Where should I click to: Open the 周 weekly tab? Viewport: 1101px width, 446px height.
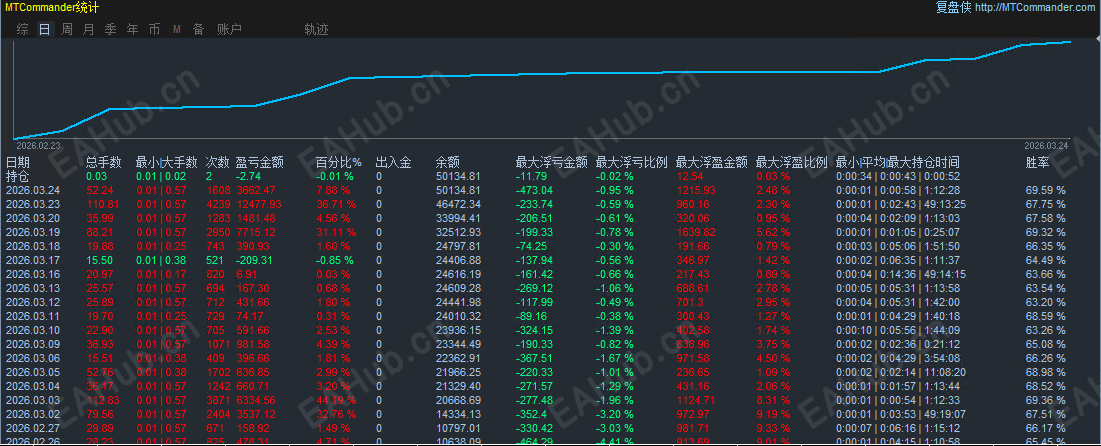pyautogui.click(x=67, y=29)
